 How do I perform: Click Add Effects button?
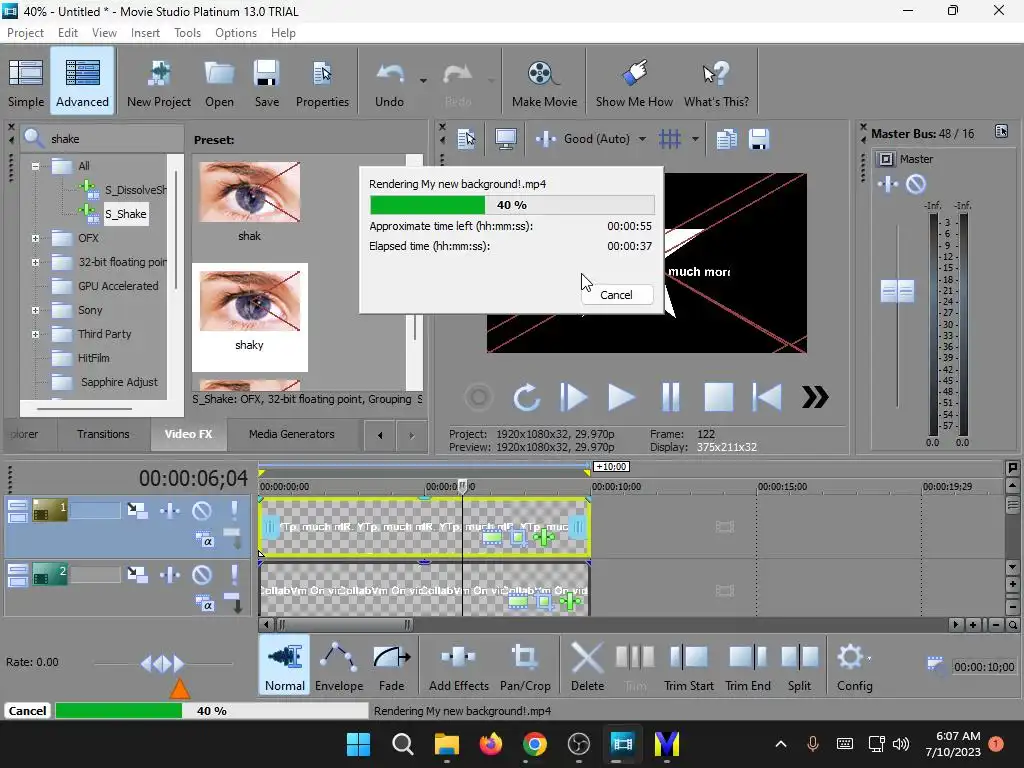pos(458,665)
